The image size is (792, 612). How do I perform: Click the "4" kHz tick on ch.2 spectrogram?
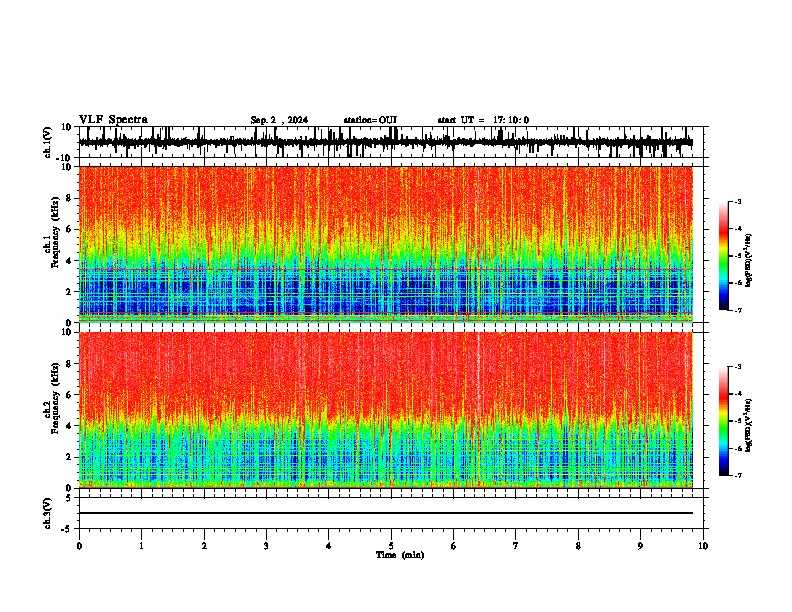point(69,426)
